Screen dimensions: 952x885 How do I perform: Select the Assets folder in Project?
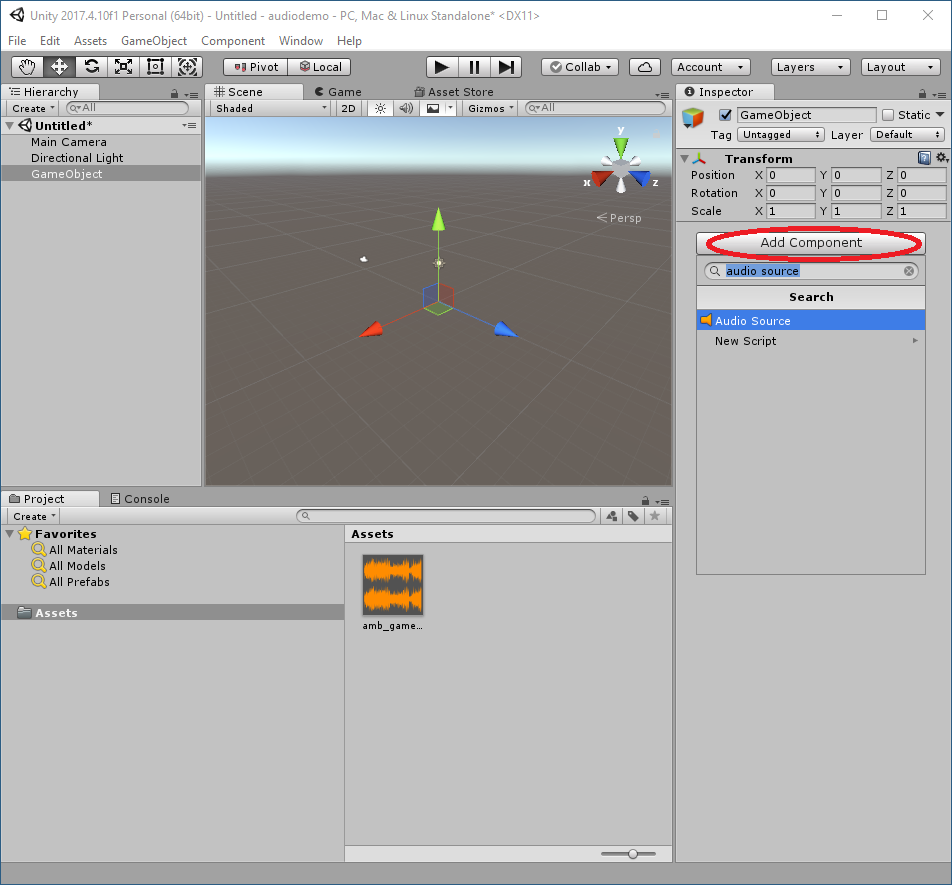pyautogui.click(x=173, y=612)
